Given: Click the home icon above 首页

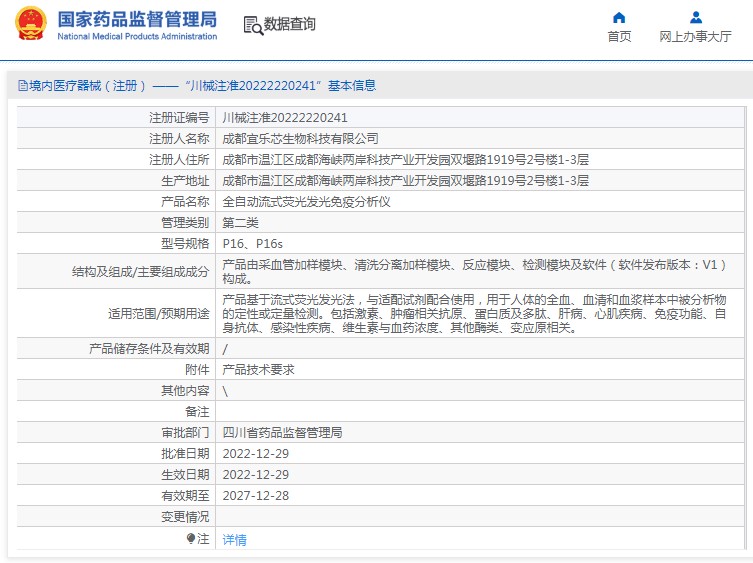Looking at the screenshot, I should pyautogui.click(x=619, y=18).
